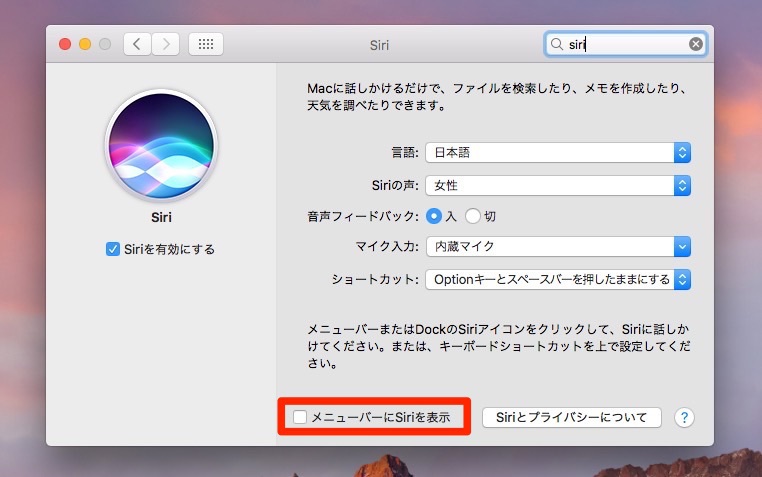This screenshot has width=762, height=477.
Task: Click description text starting Macに話しかけるだけで
Action: 497,97
